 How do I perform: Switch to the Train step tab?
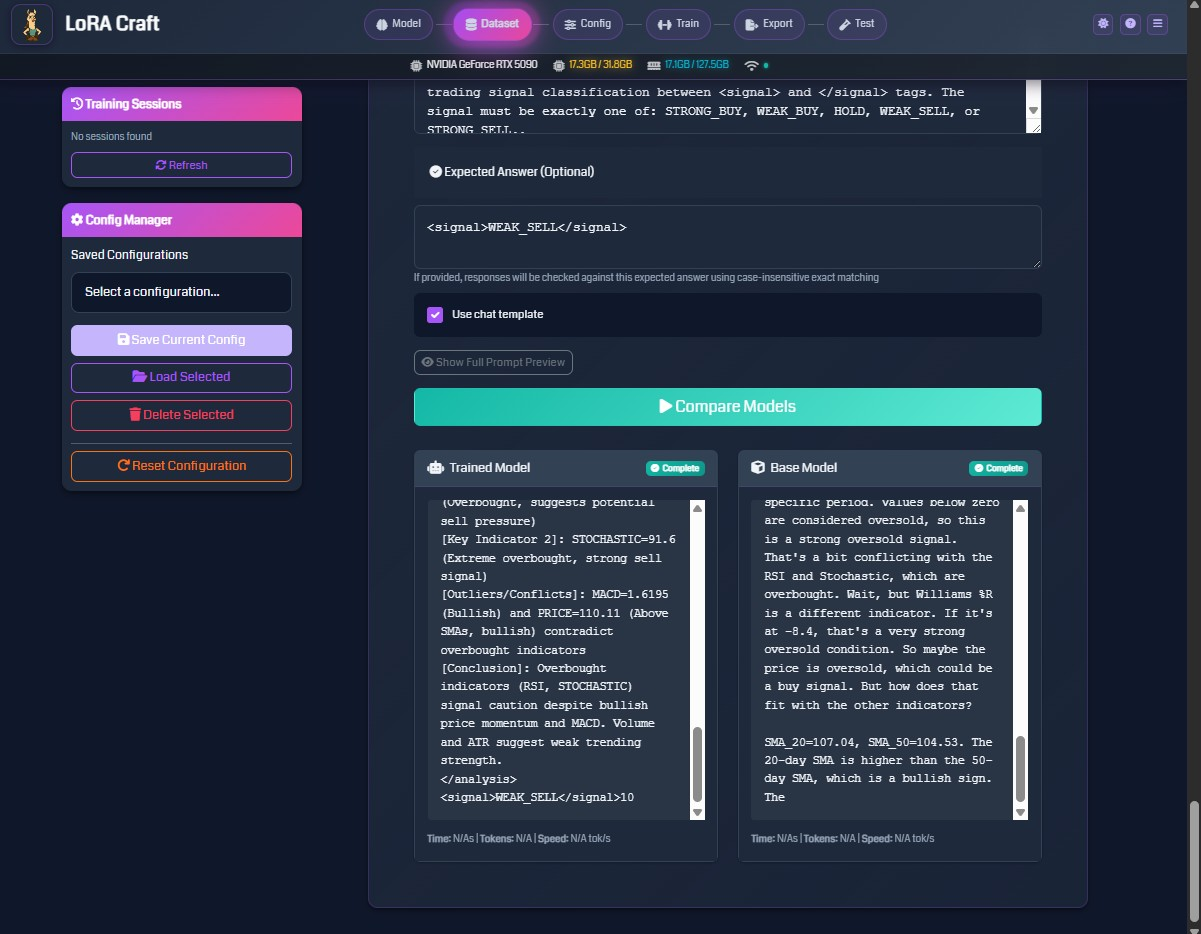(x=677, y=24)
